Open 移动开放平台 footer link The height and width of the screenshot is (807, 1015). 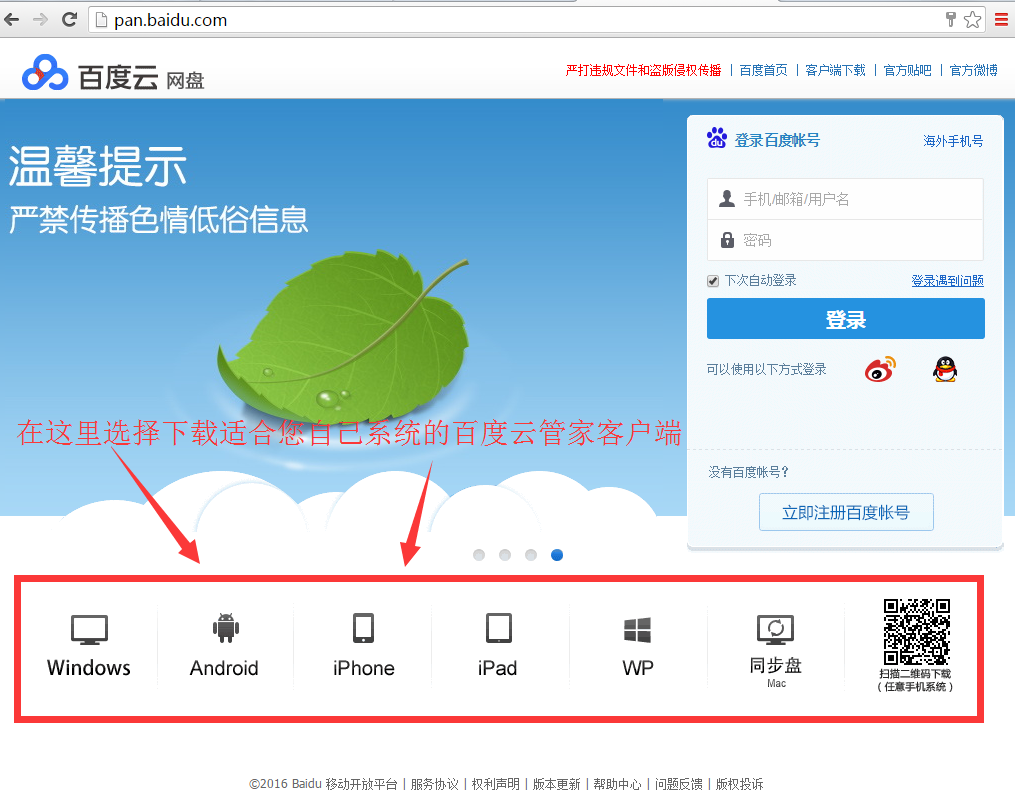click(361, 784)
